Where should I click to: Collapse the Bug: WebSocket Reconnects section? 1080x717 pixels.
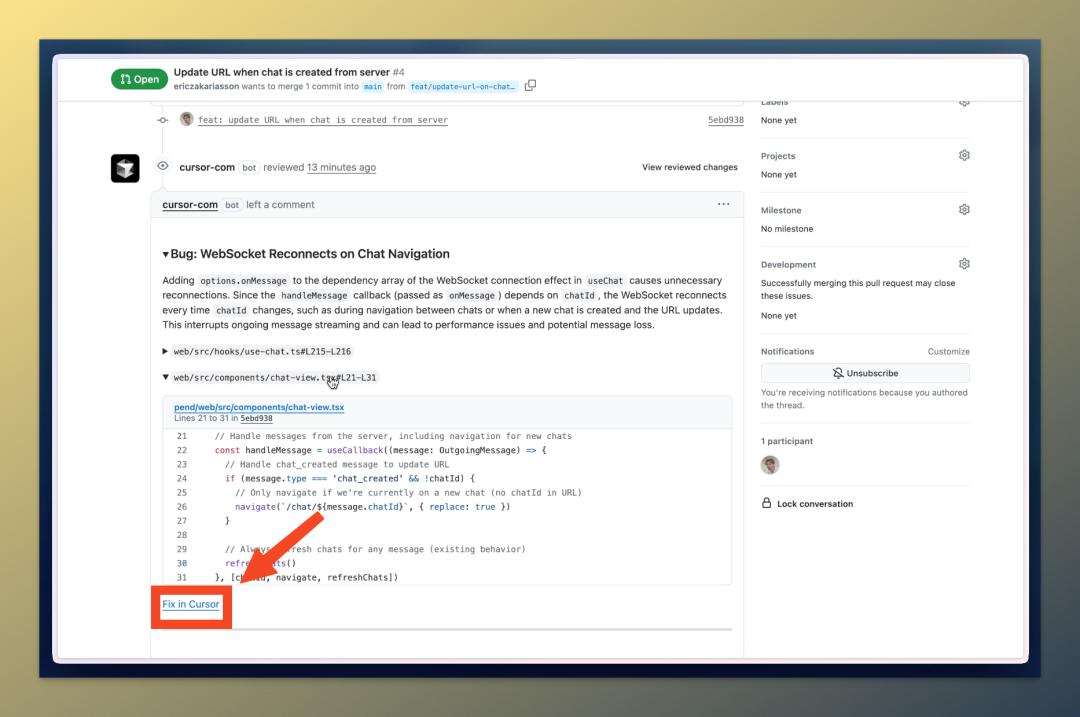coord(165,254)
